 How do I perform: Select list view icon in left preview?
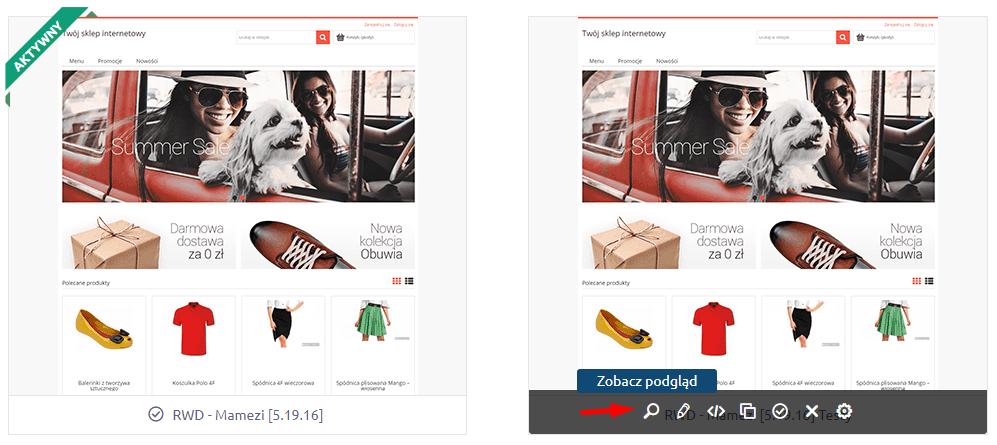pos(409,281)
